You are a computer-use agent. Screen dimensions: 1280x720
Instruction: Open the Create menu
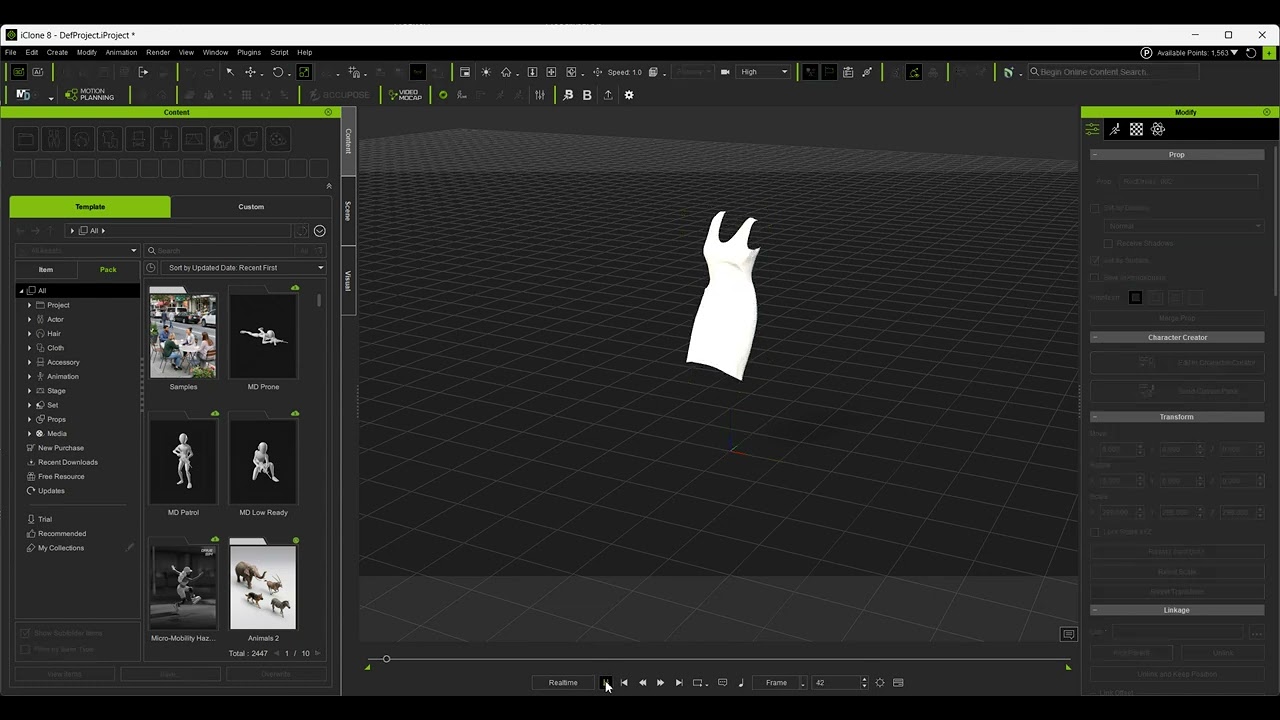[57, 52]
